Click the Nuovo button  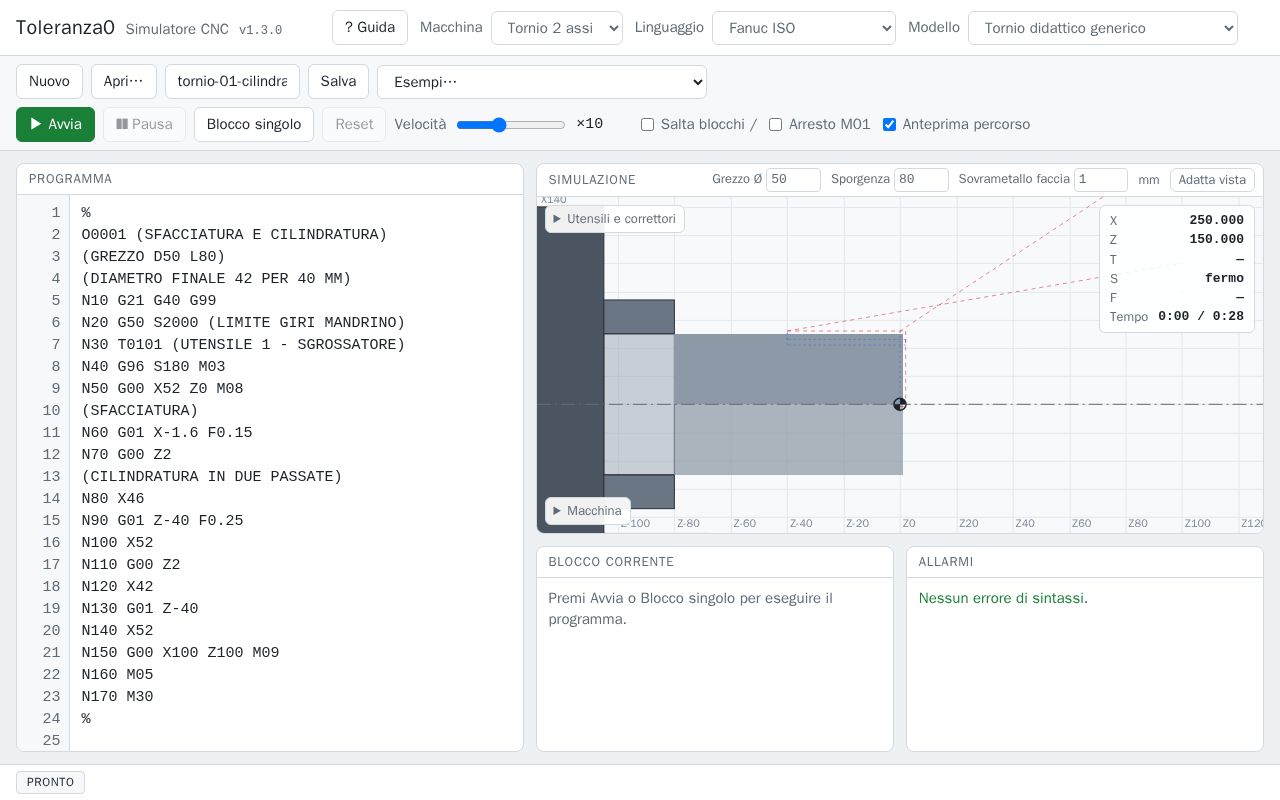click(x=49, y=81)
